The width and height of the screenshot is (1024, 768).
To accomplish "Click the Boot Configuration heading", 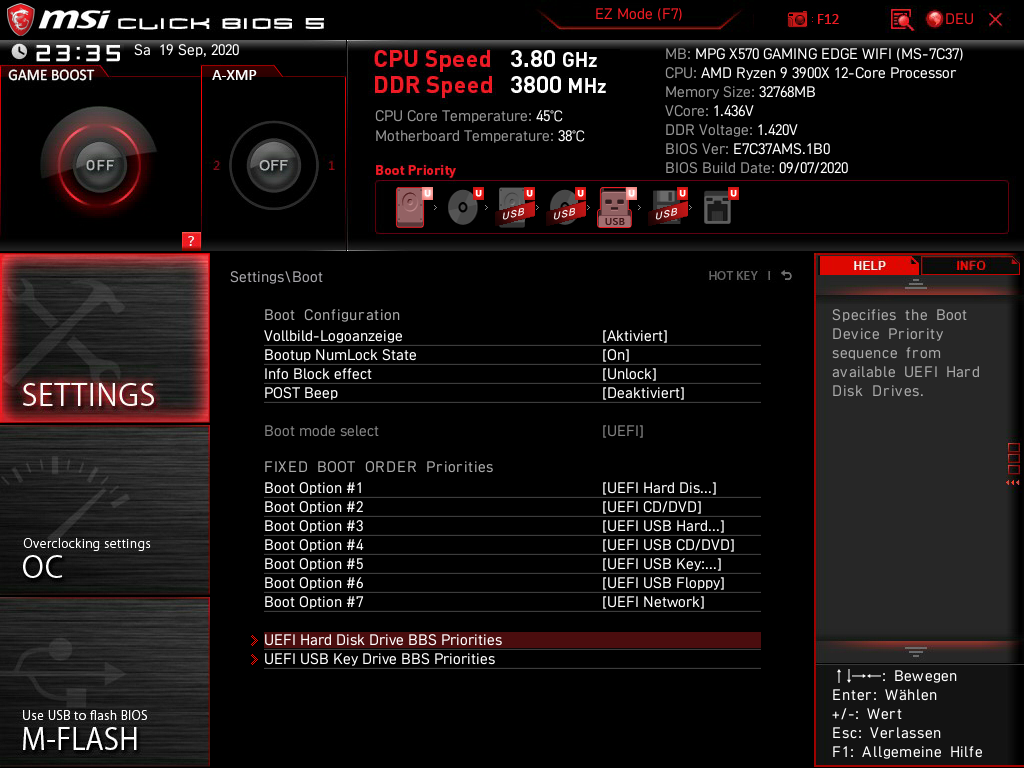I will (332, 315).
